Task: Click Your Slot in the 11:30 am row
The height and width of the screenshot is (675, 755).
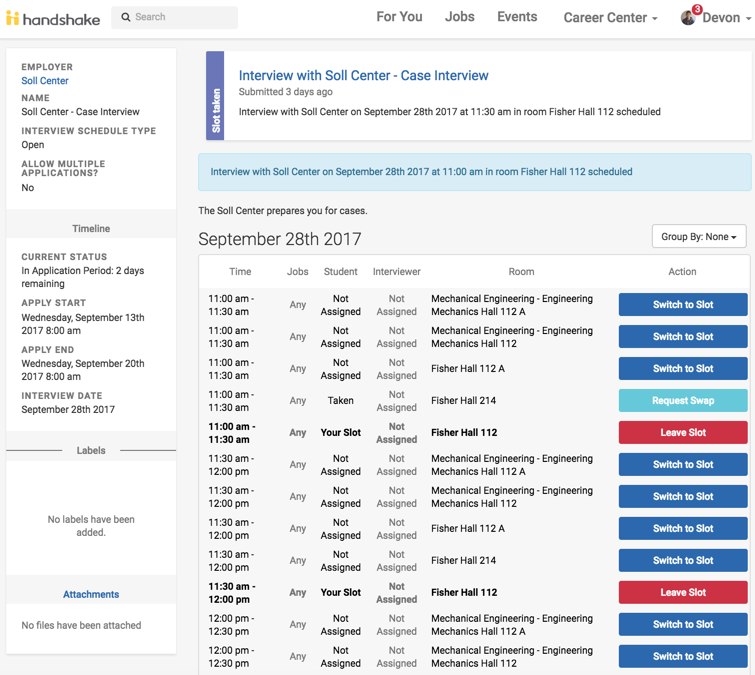Action: pos(340,592)
